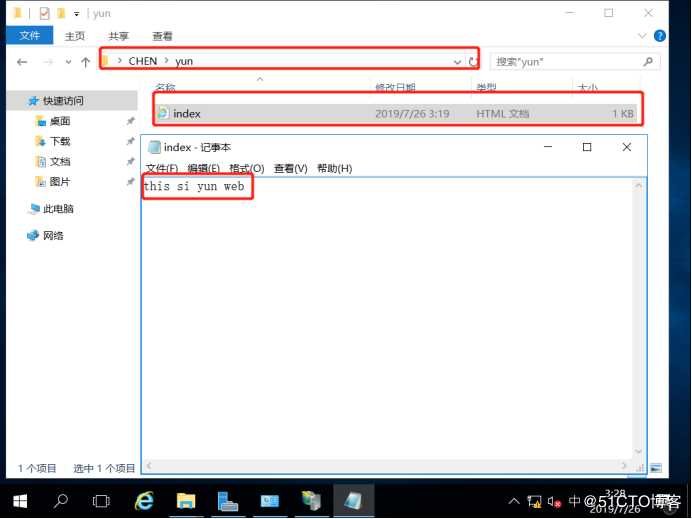
Task: Open Server Manager taskbar icon
Action: coord(228,501)
